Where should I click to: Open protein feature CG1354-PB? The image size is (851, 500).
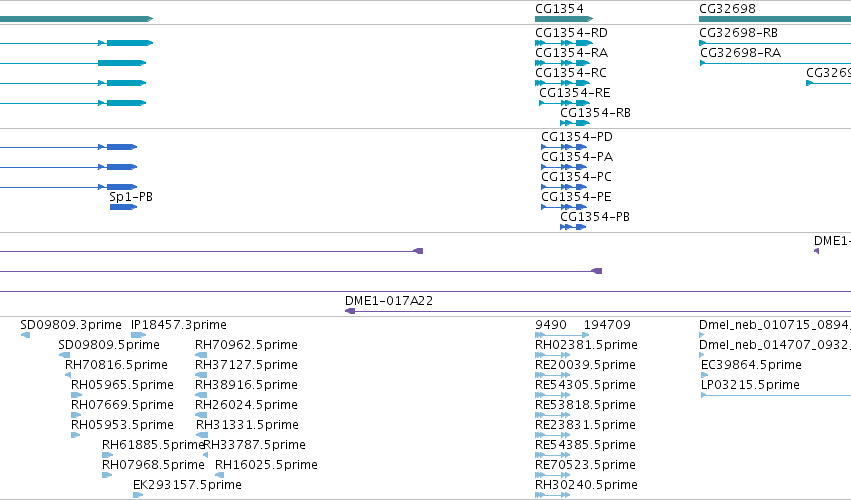[x=595, y=217]
